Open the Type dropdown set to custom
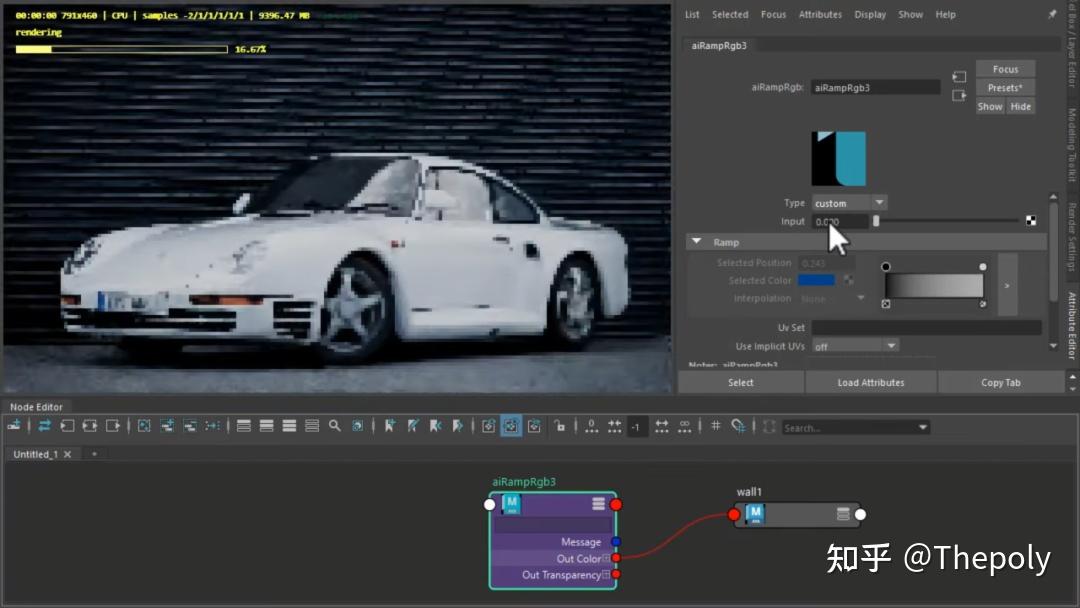The height and width of the screenshot is (608, 1080). (848, 202)
